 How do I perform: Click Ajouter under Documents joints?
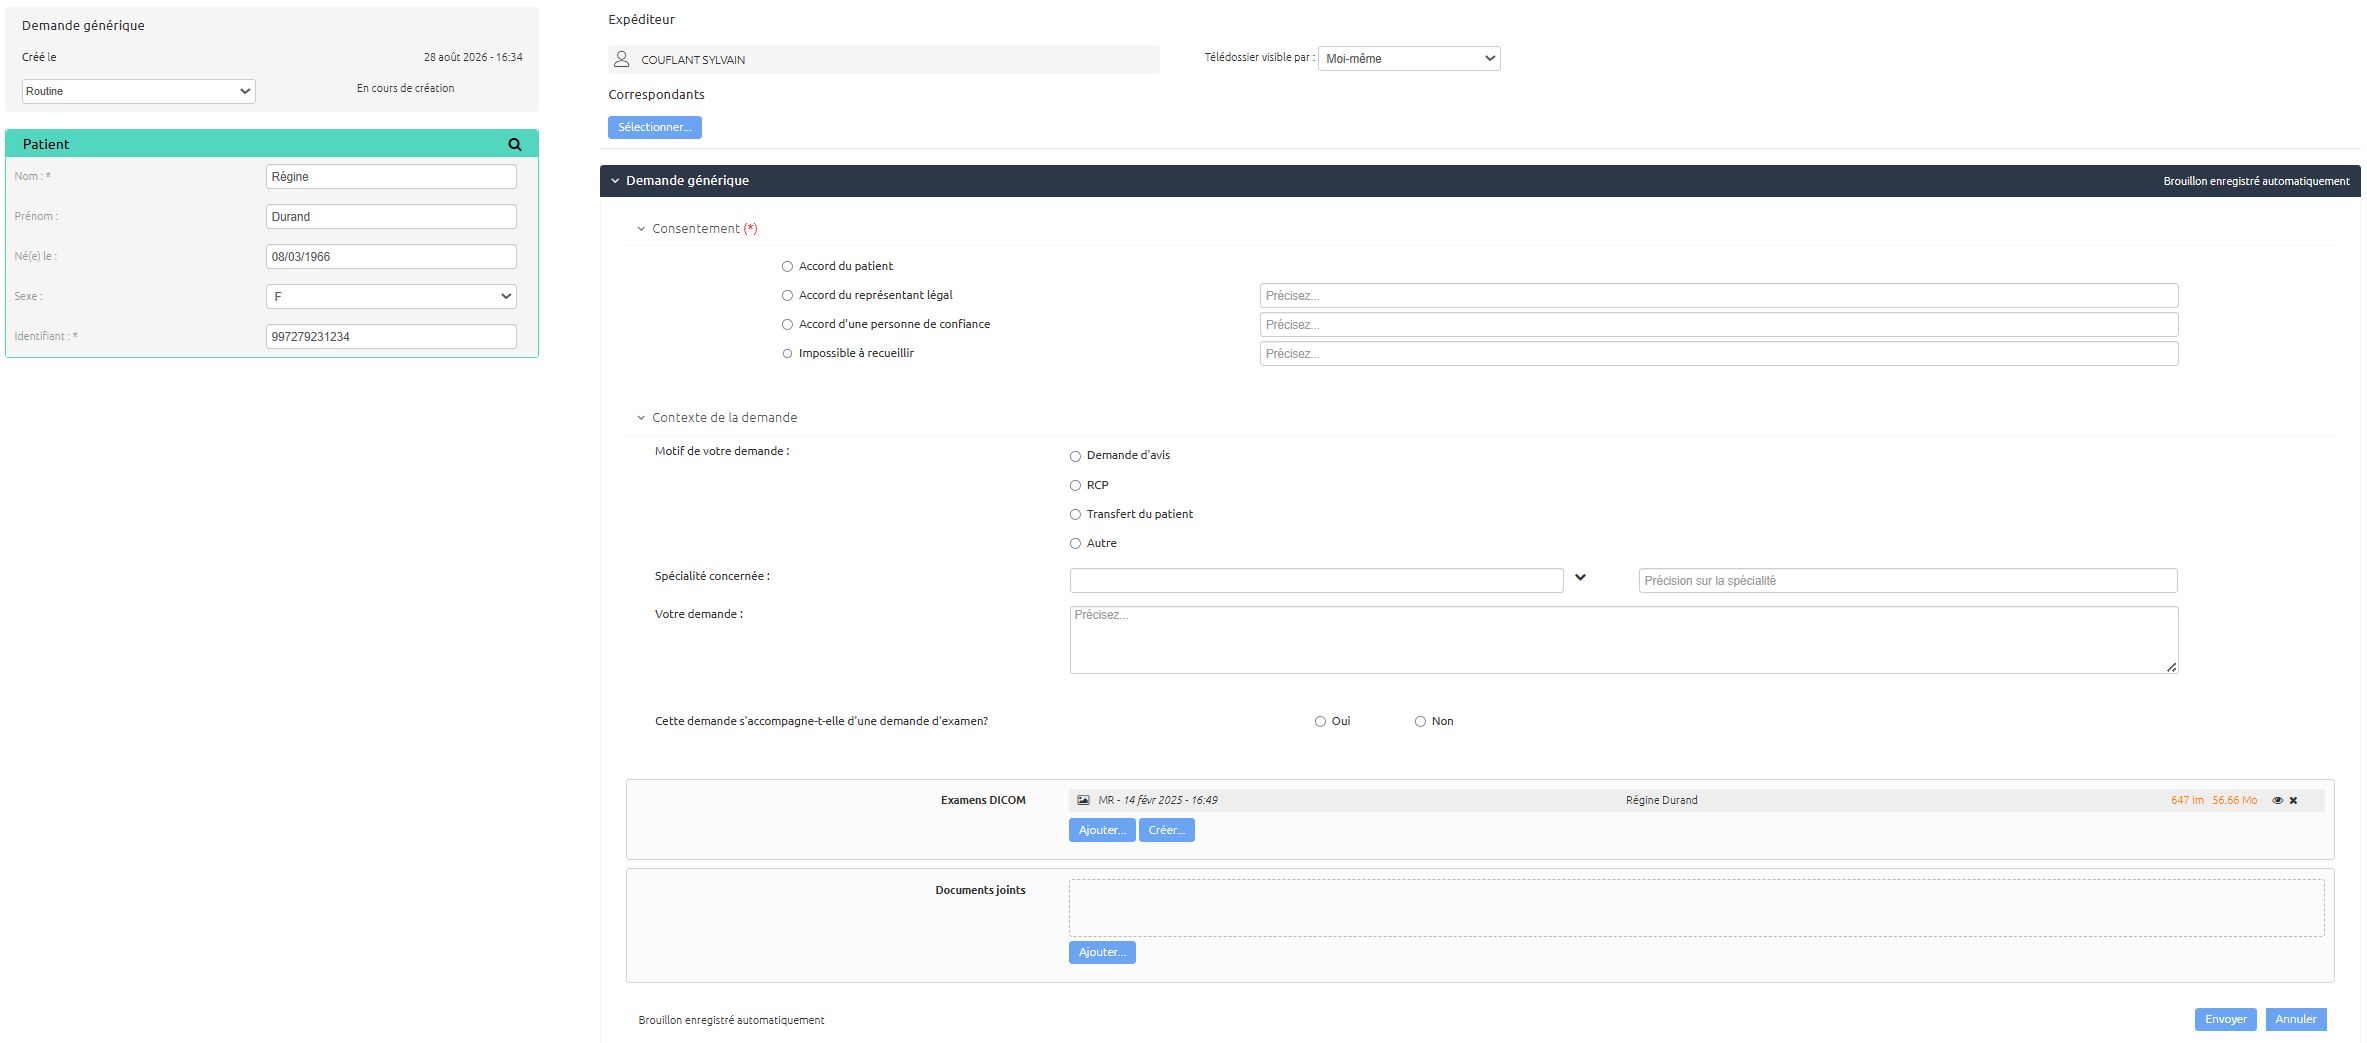point(1102,952)
